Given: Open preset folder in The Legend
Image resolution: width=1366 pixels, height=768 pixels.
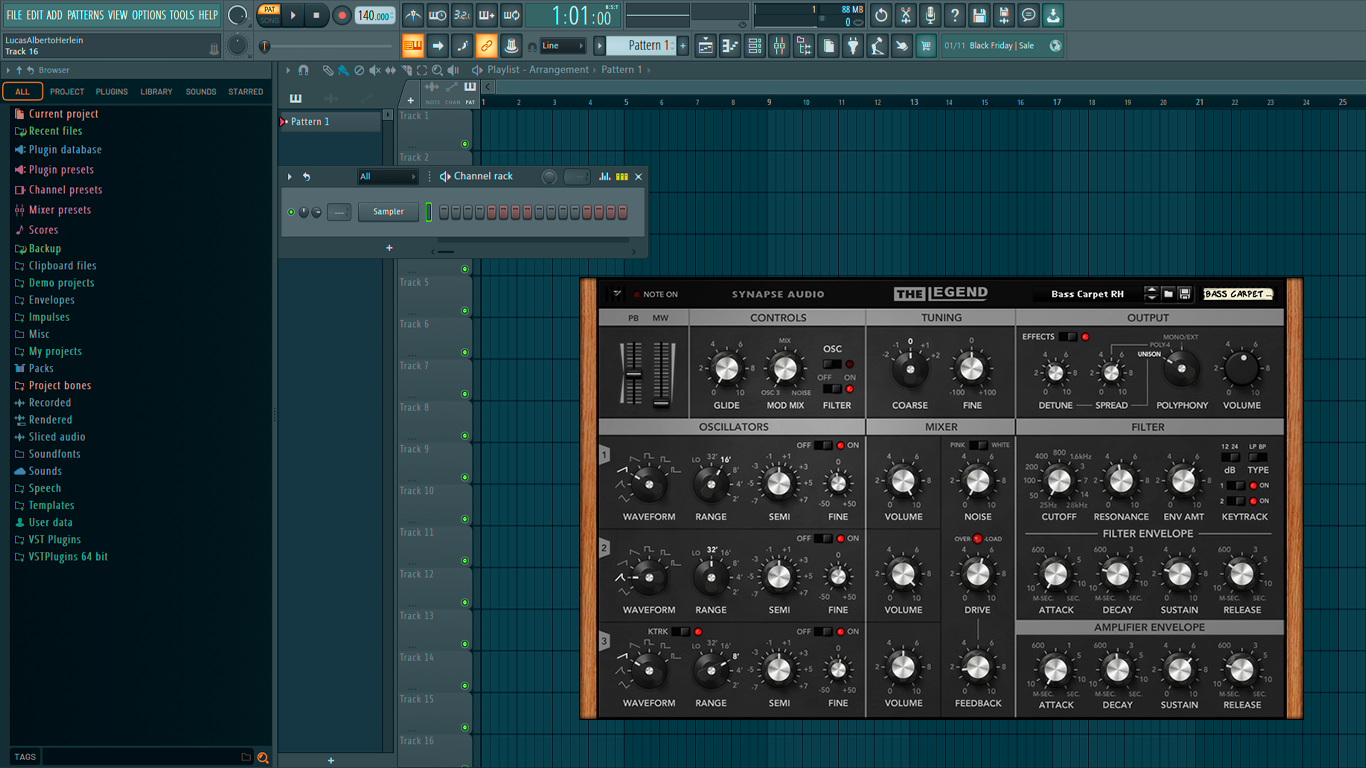Looking at the screenshot, I should coord(1168,294).
